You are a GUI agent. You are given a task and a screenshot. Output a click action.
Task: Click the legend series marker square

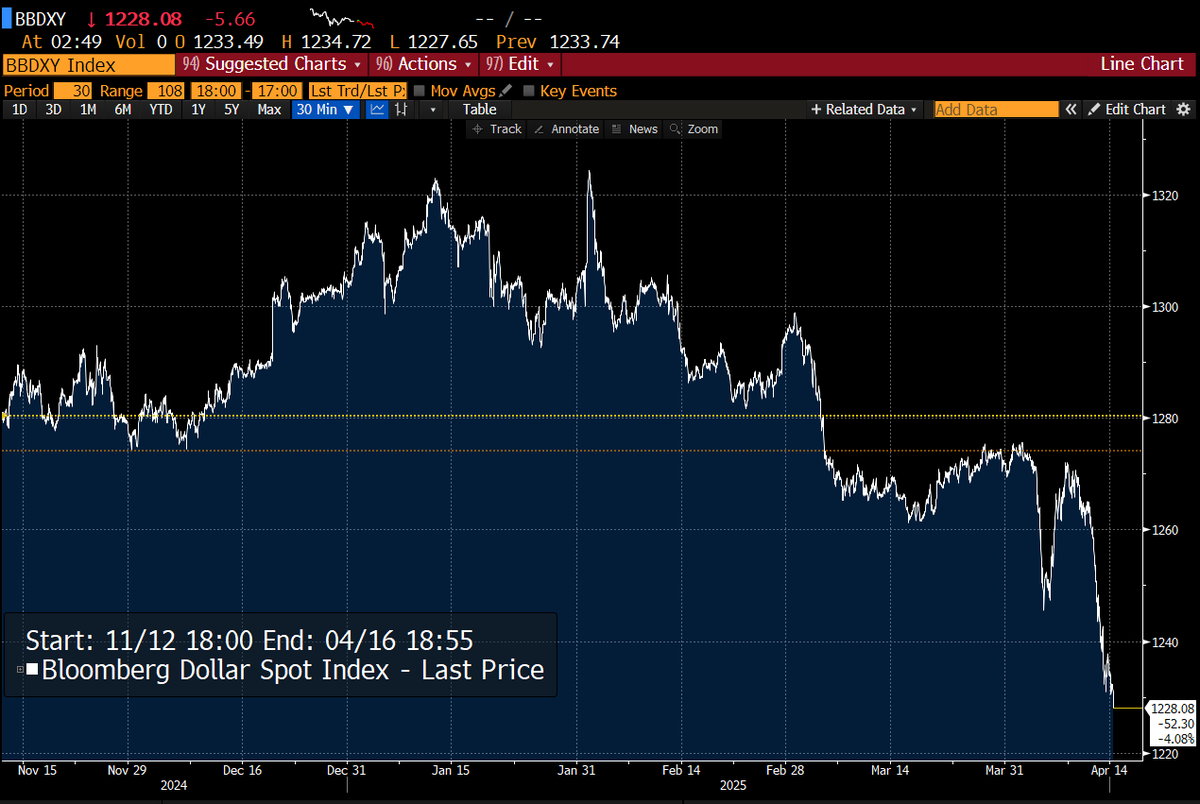pyautogui.click(x=32, y=670)
